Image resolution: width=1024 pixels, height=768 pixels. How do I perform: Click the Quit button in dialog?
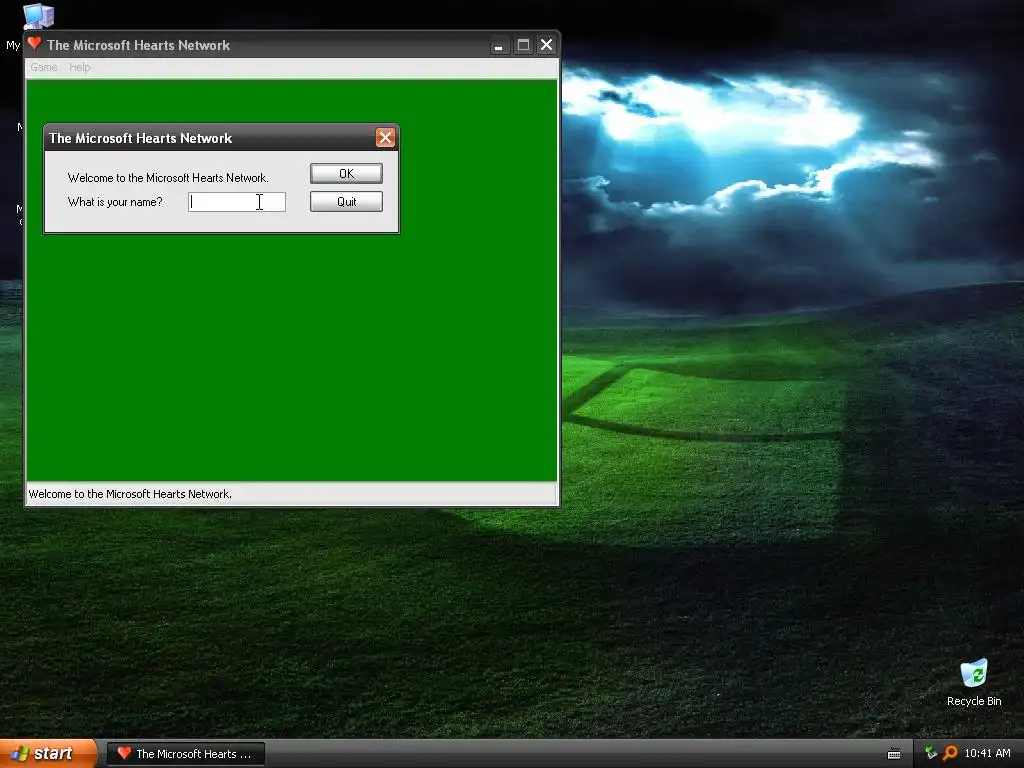[346, 202]
